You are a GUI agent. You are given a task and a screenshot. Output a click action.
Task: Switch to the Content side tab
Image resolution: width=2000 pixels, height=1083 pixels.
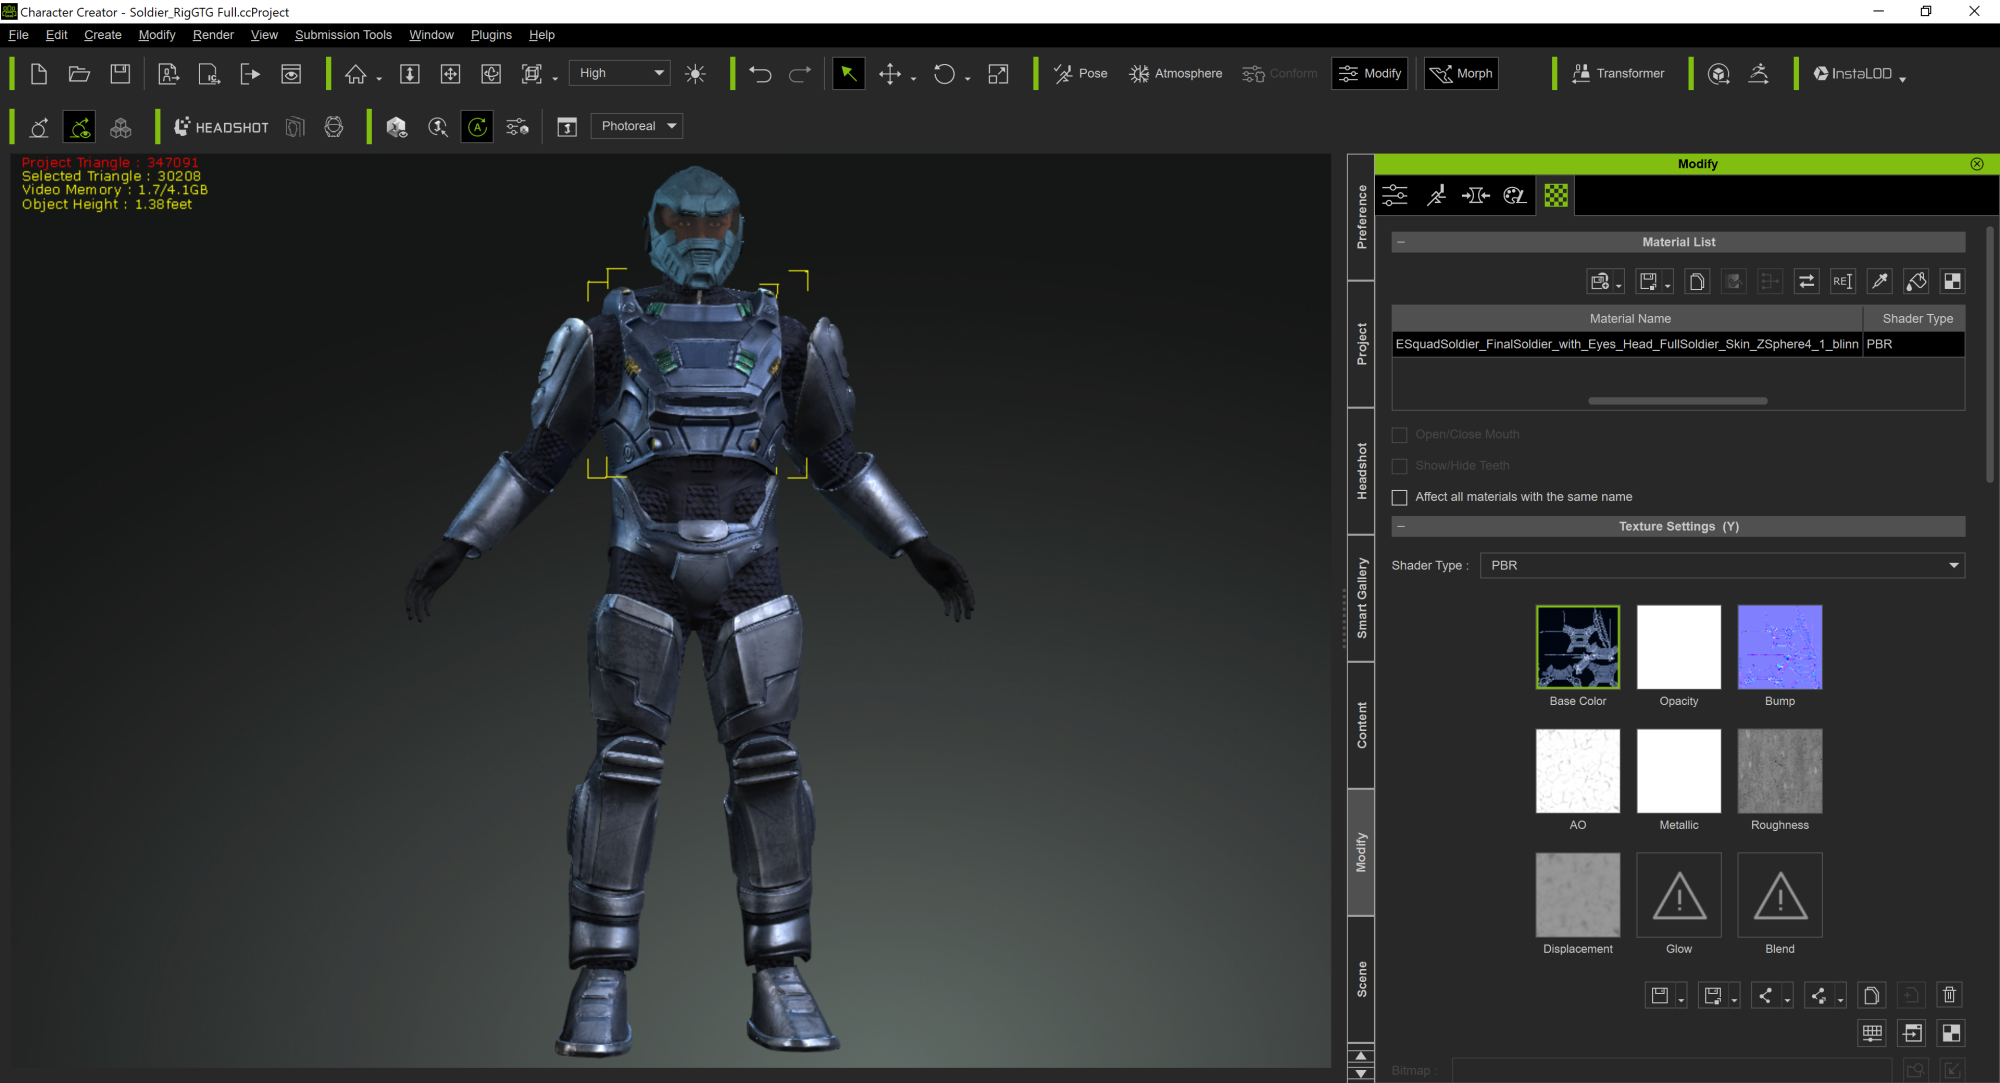[1361, 725]
